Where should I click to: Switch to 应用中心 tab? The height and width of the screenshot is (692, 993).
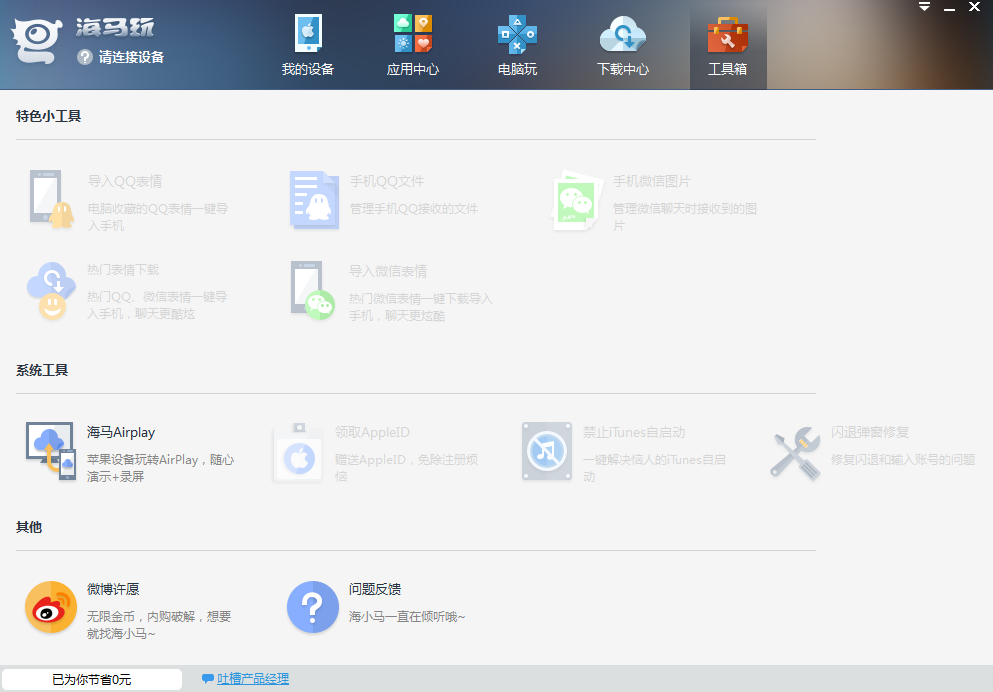[413, 45]
